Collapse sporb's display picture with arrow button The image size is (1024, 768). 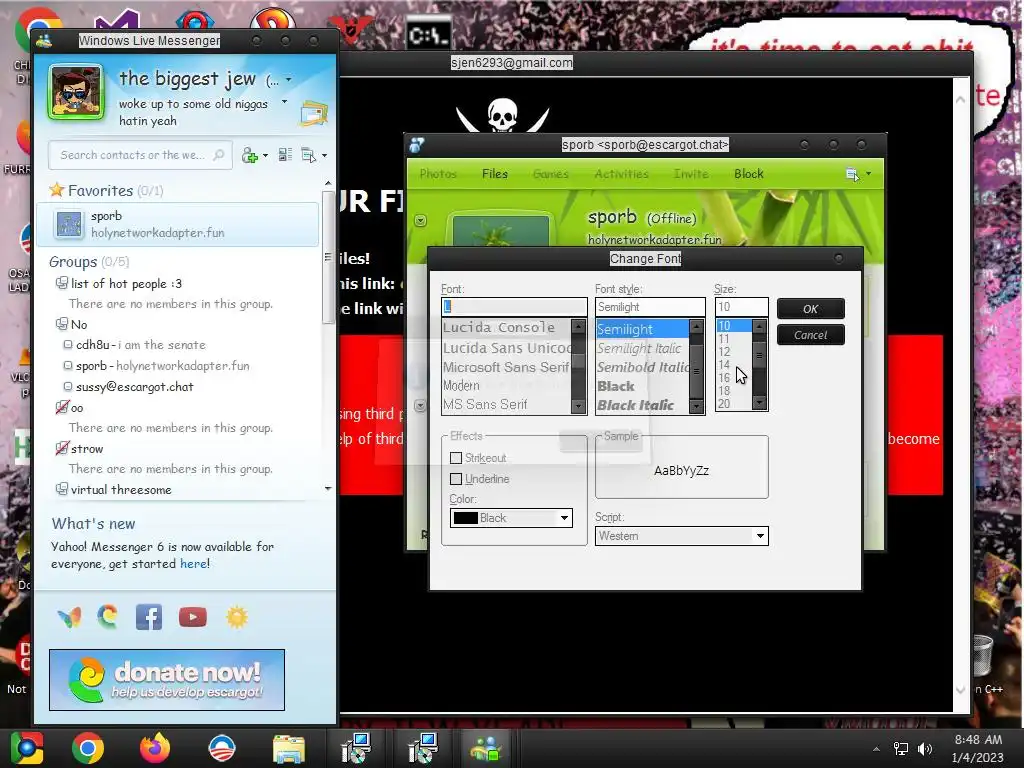(421, 221)
